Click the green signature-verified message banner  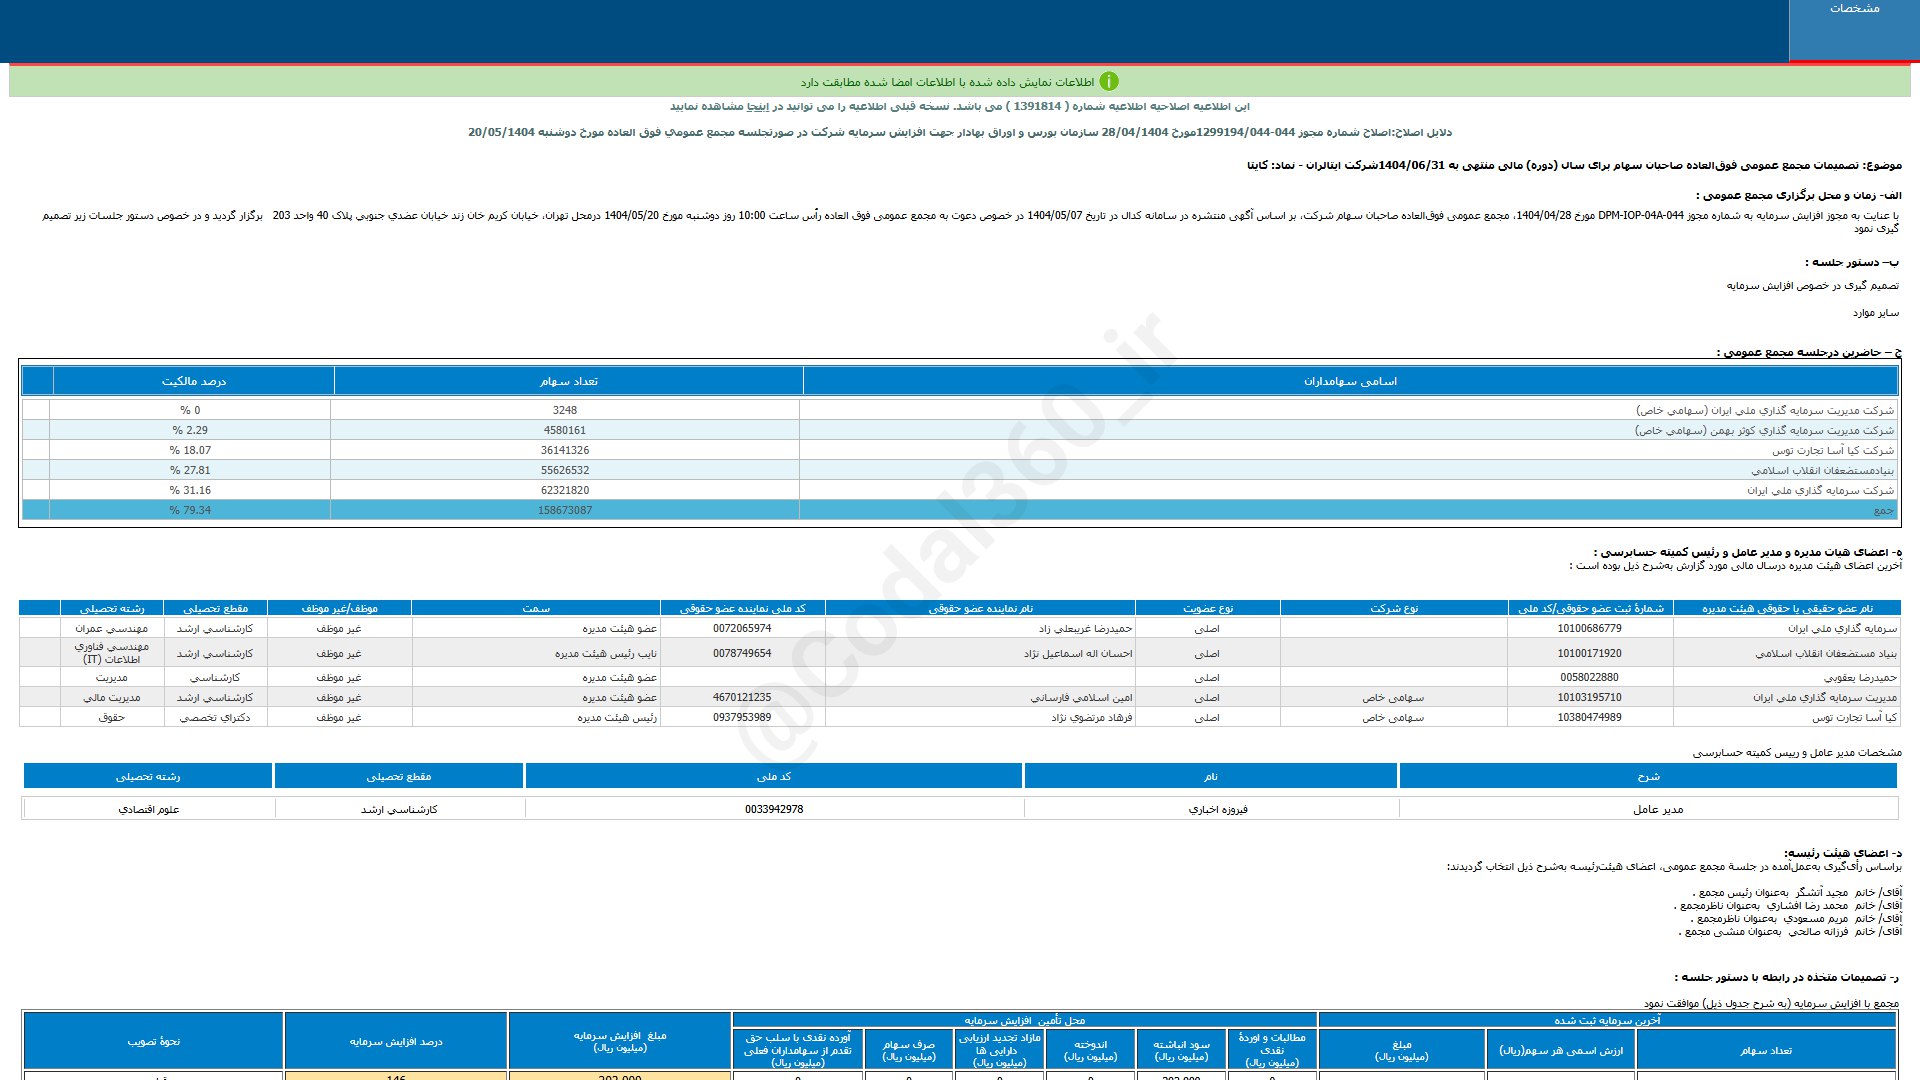tap(960, 81)
